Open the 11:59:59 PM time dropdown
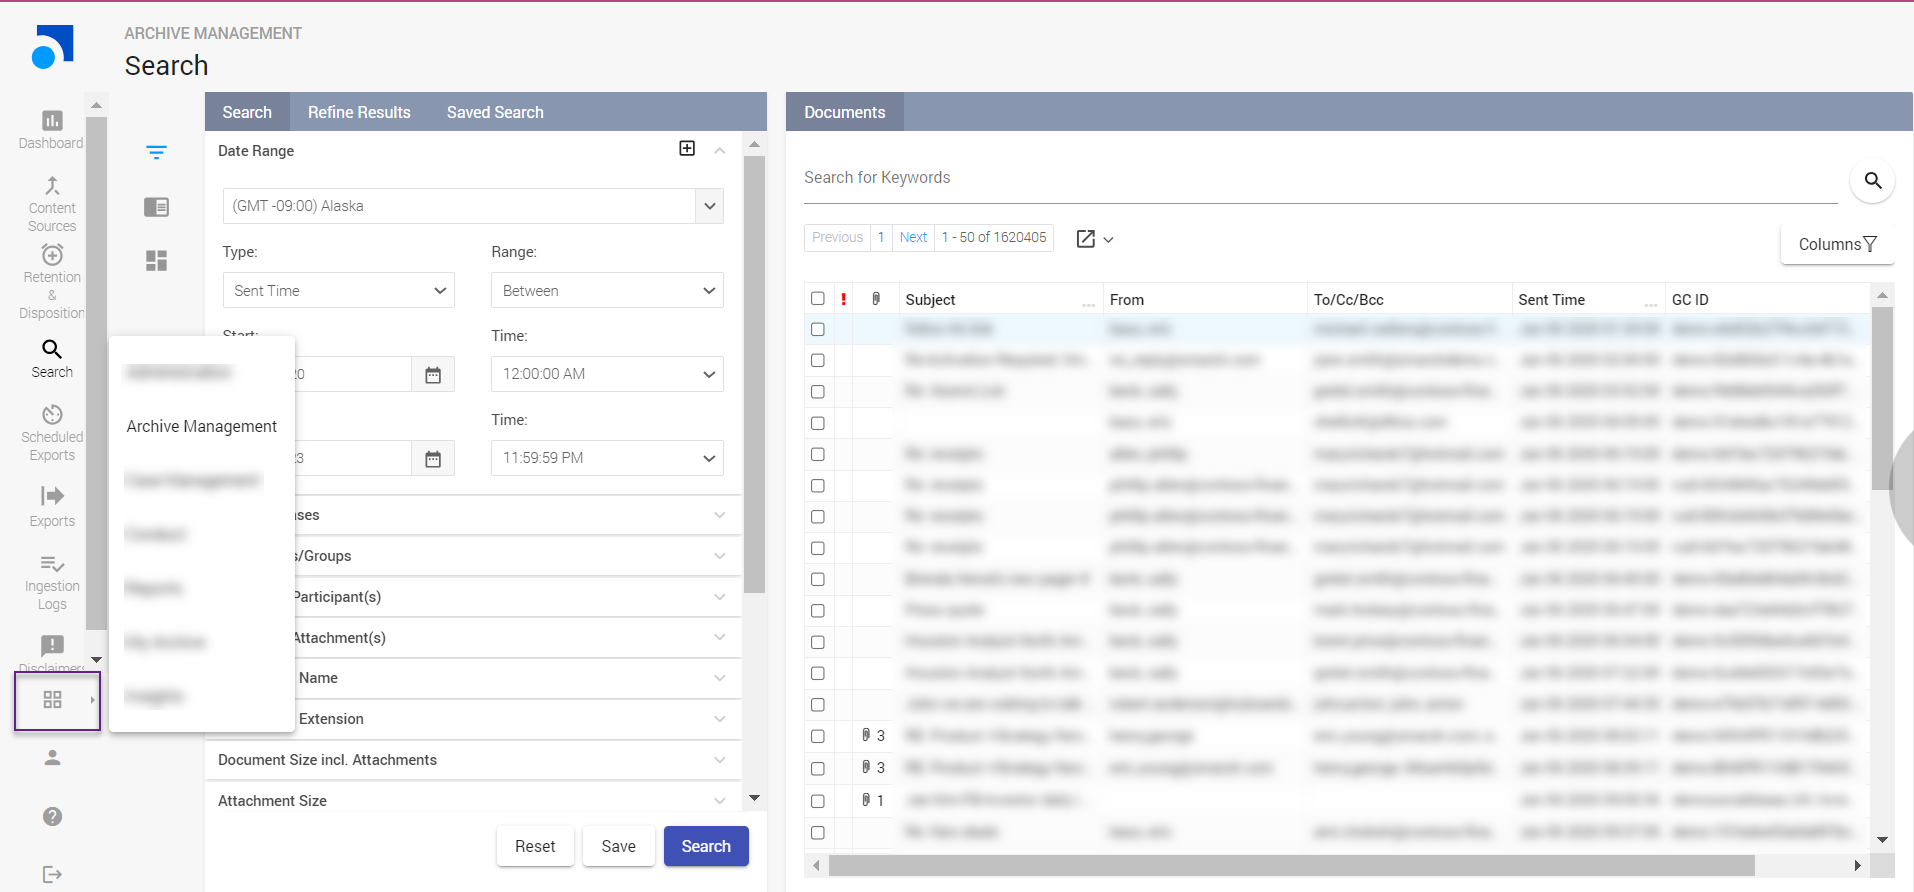The image size is (1914, 892). tap(607, 458)
